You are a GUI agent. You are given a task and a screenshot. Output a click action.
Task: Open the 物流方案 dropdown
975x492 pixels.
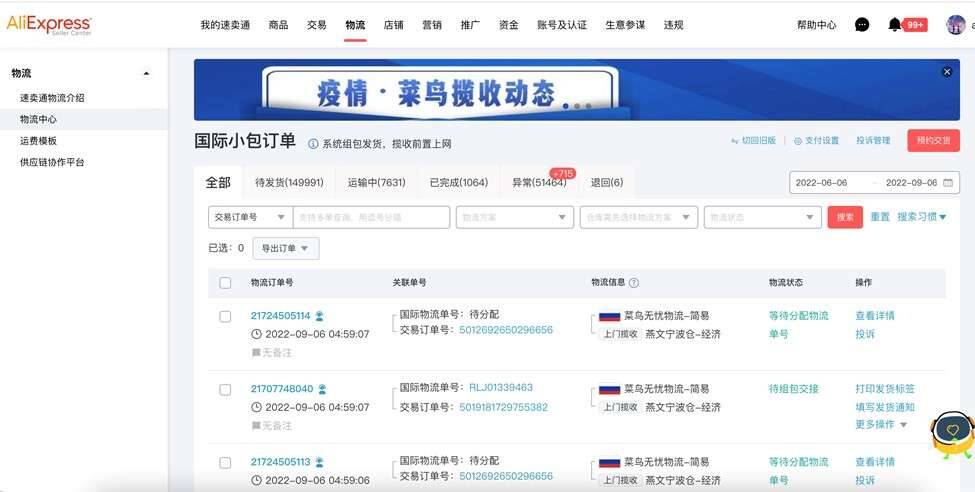coord(514,217)
